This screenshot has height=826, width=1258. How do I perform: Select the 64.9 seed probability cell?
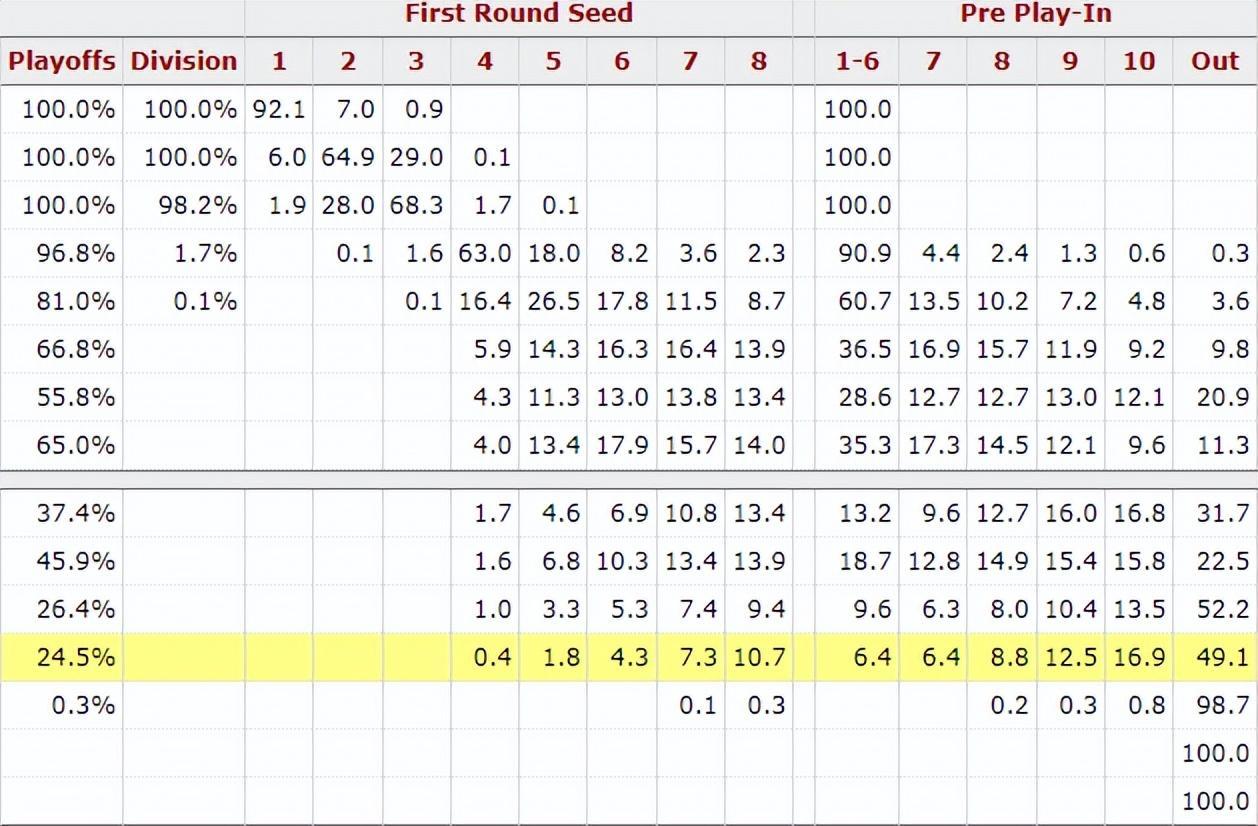347,157
